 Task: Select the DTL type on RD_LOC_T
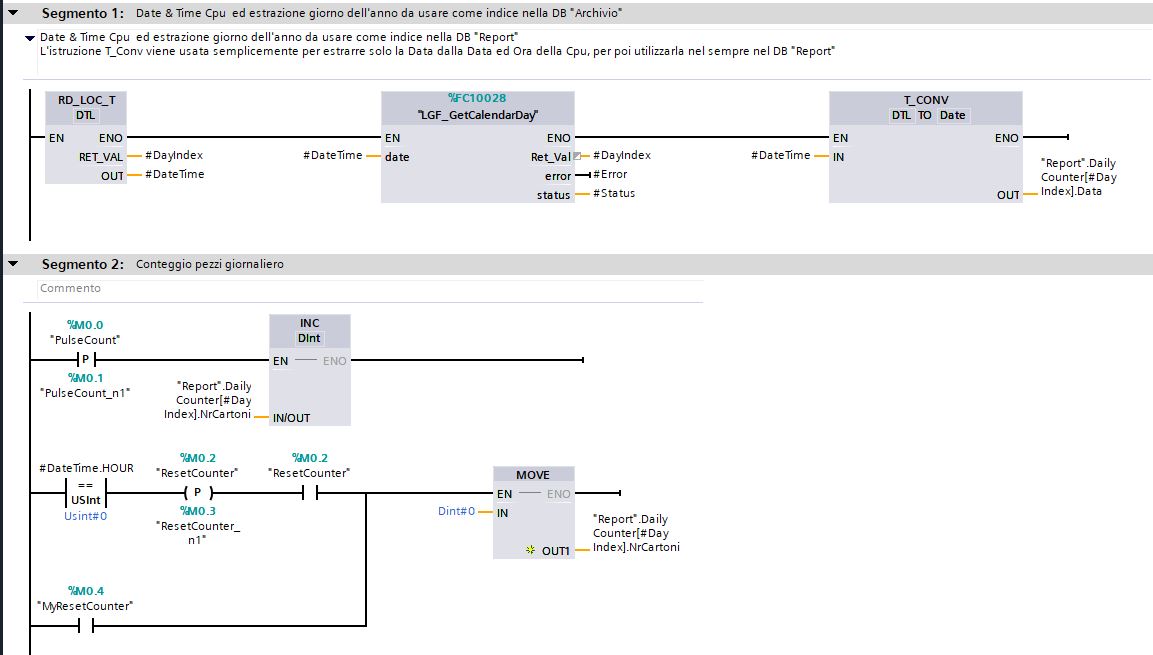(x=85, y=115)
